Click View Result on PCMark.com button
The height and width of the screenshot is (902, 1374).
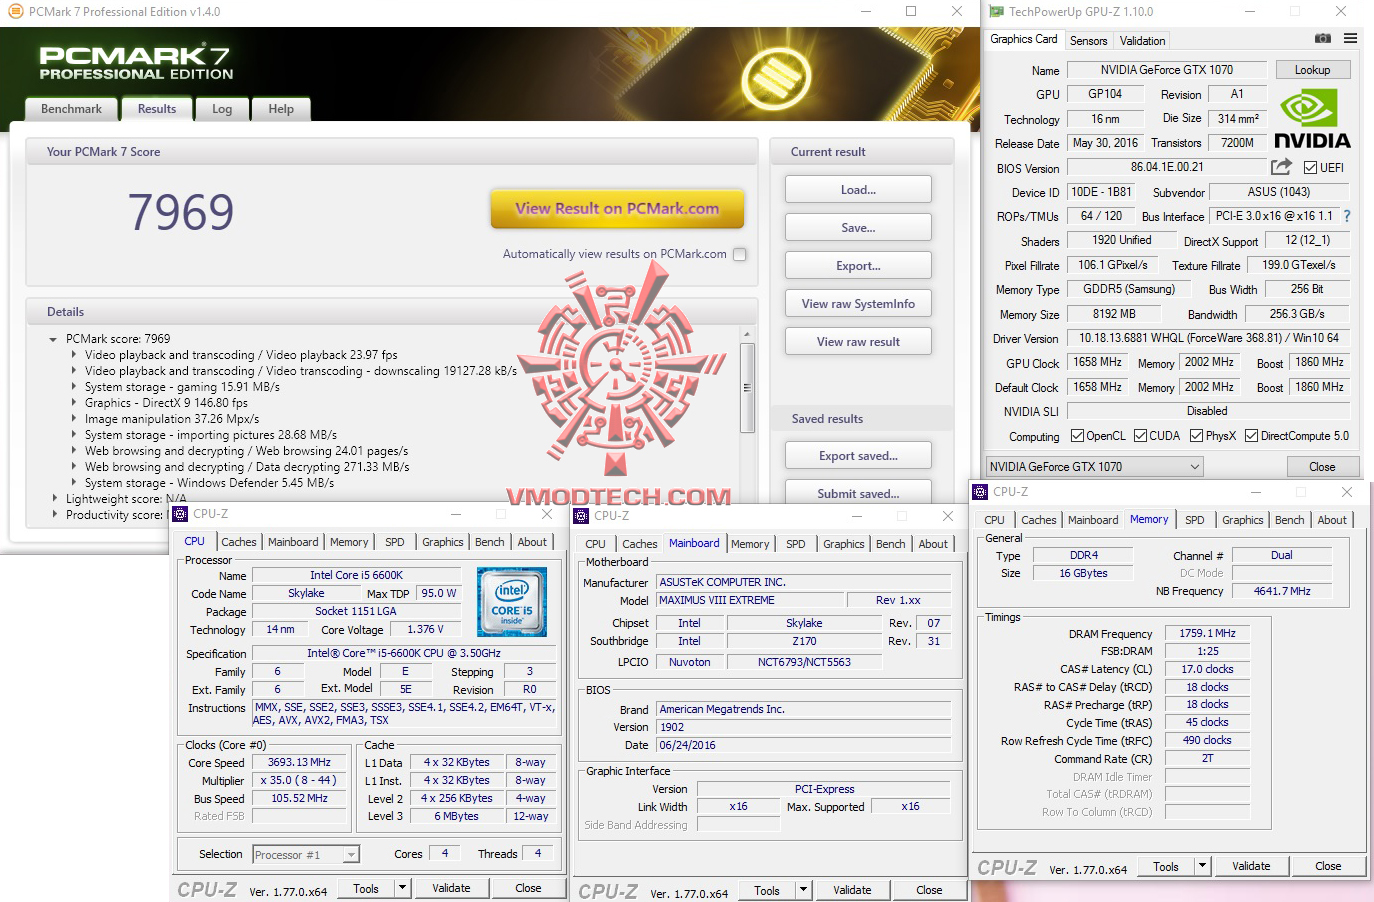(x=617, y=209)
